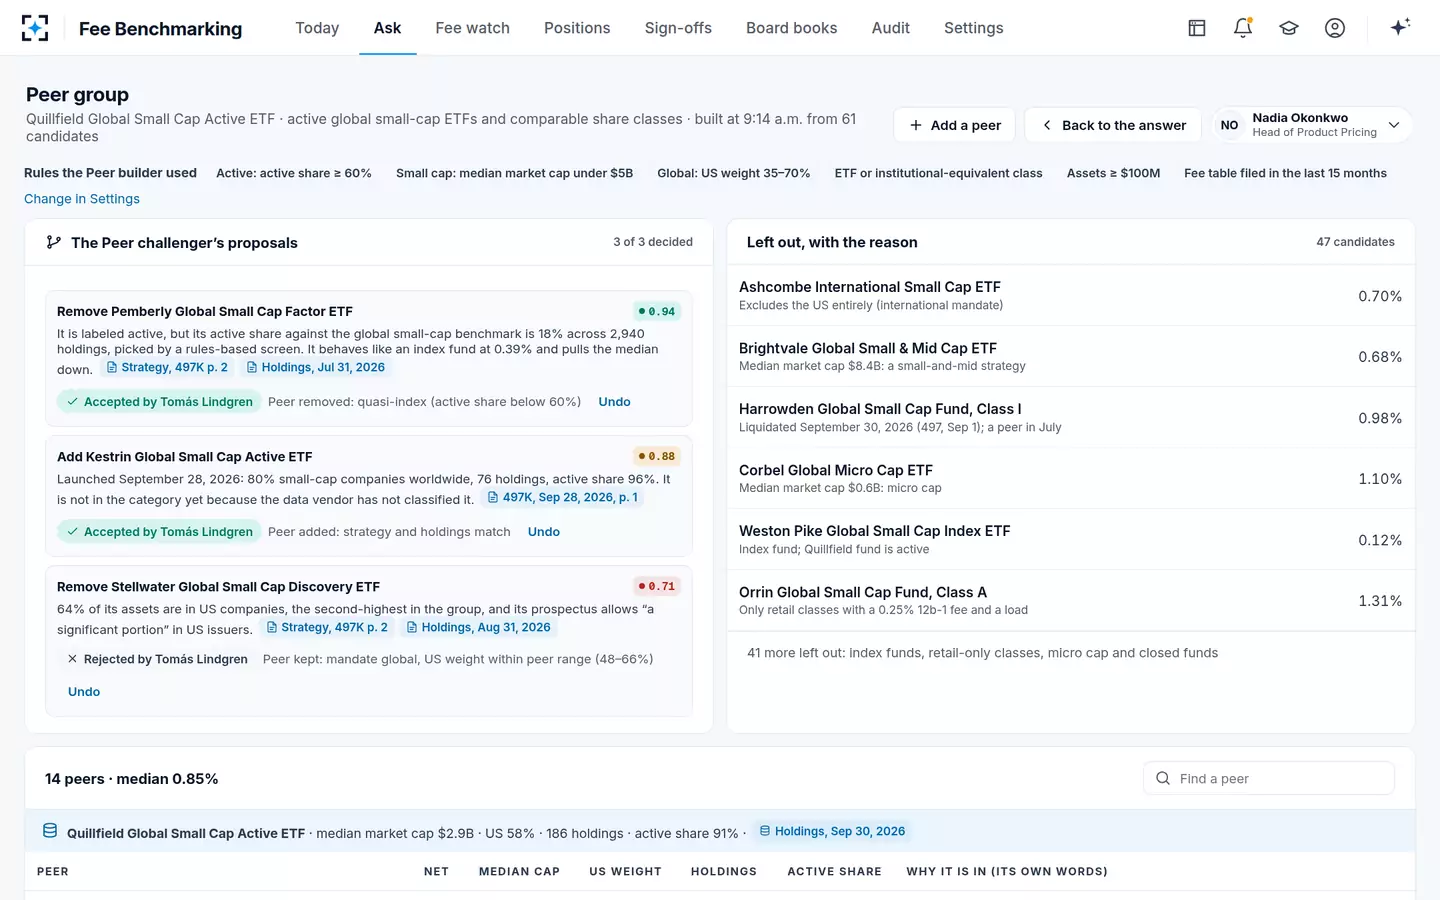This screenshot has height=900, width=1440.
Task: Open the Audit tab
Action: [x=890, y=28]
